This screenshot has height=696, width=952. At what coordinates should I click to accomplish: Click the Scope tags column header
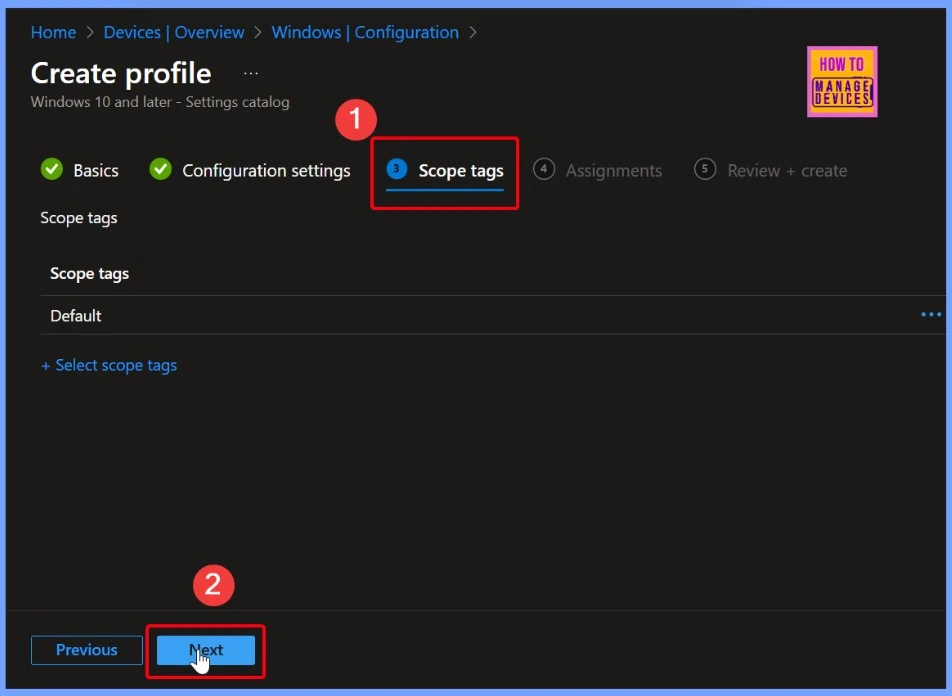(89, 274)
